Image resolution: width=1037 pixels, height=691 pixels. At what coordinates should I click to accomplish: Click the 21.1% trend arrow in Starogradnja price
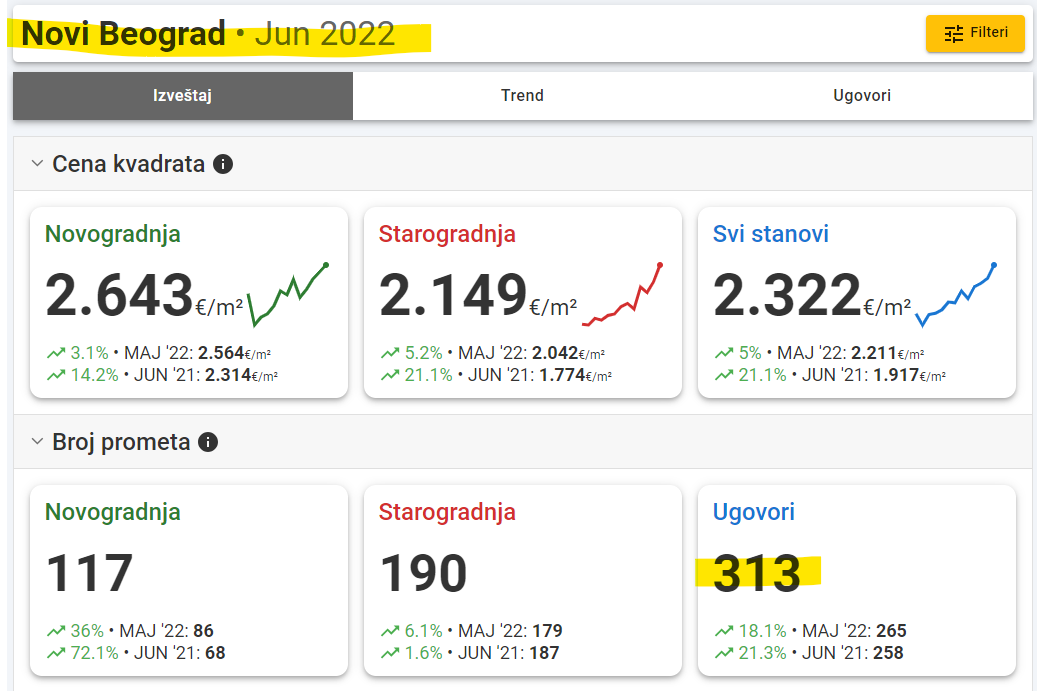pyautogui.click(x=390, y=376)
